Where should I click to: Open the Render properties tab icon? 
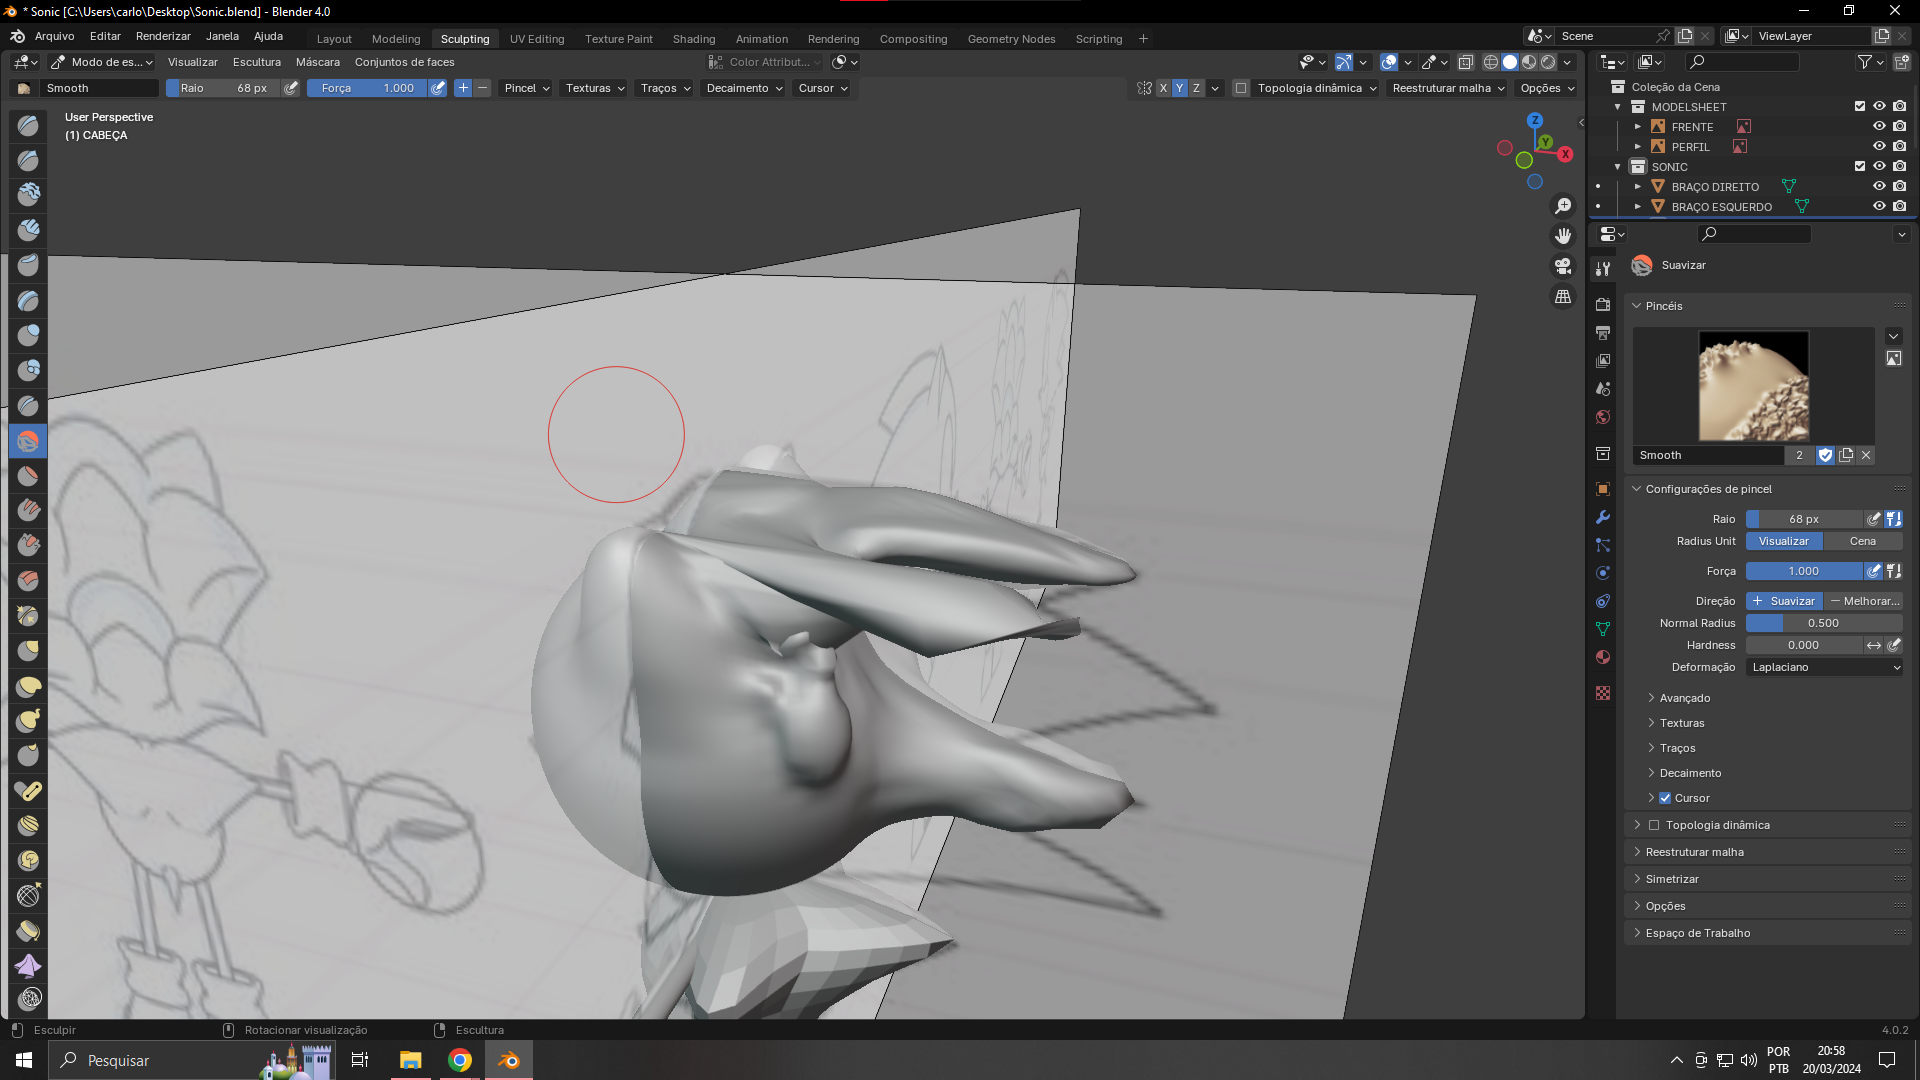click(x=1603, y=304)
